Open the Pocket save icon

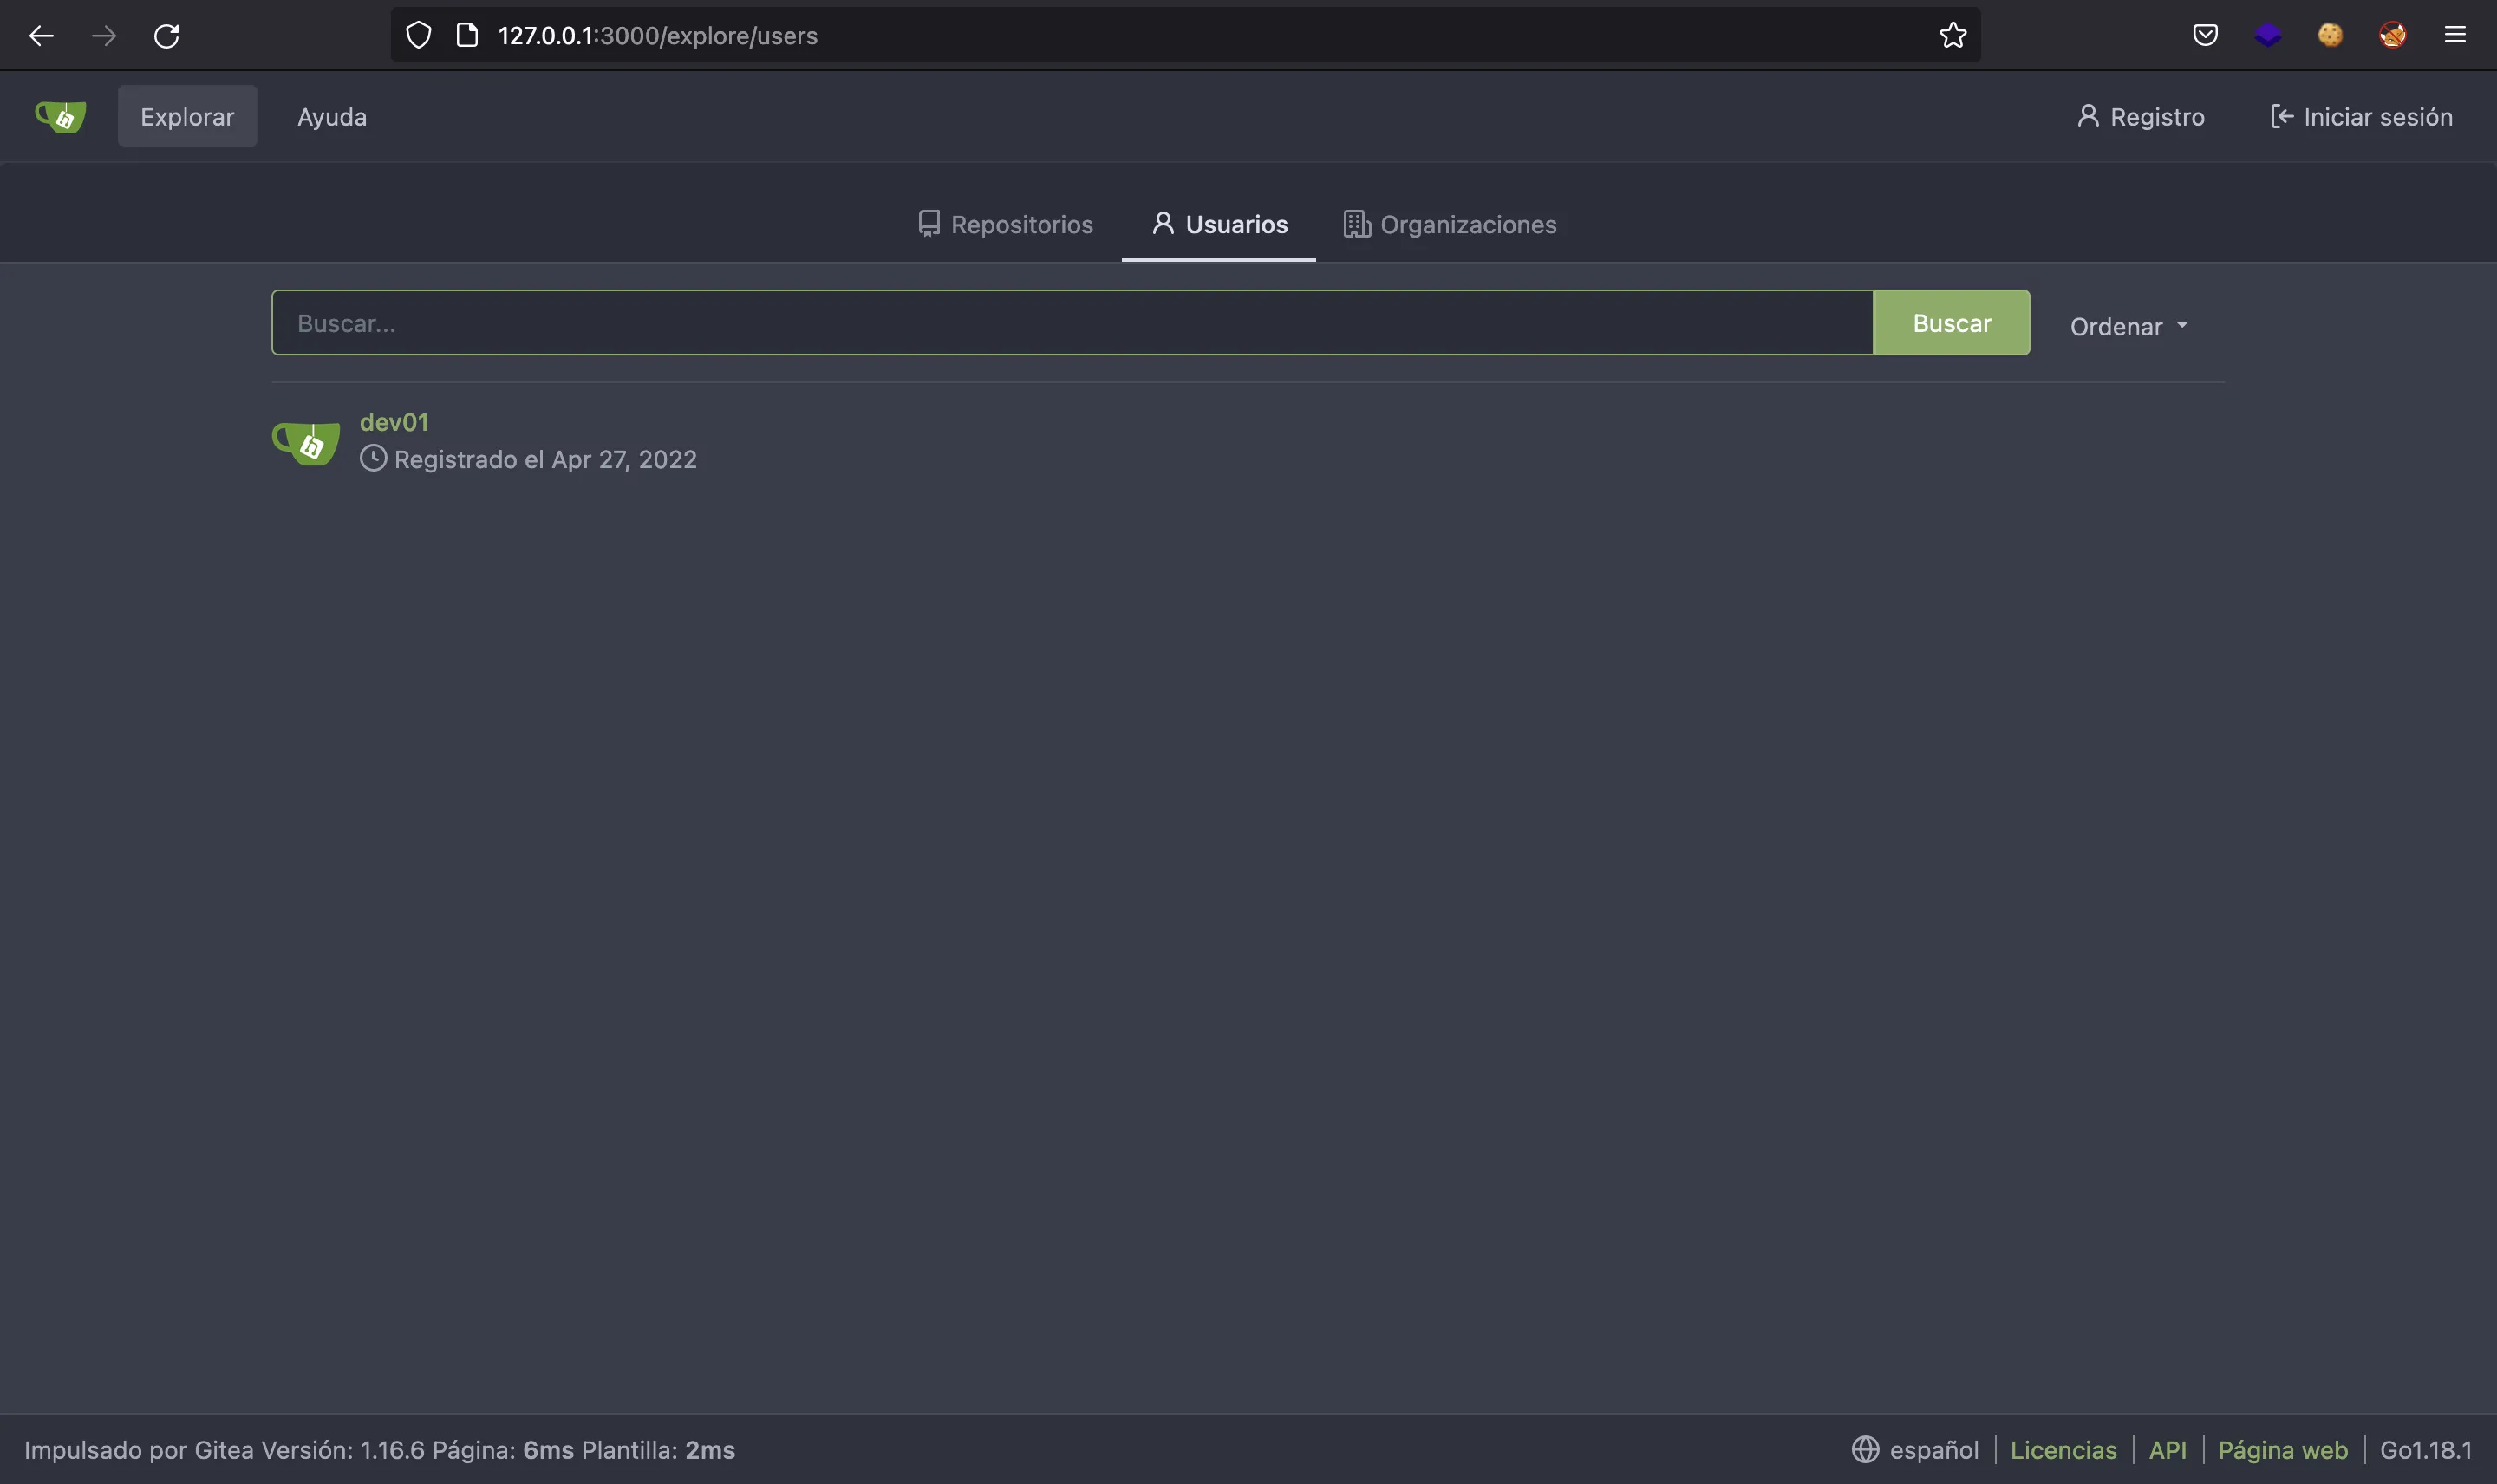pyautogui.click(x=2205, y=36)
